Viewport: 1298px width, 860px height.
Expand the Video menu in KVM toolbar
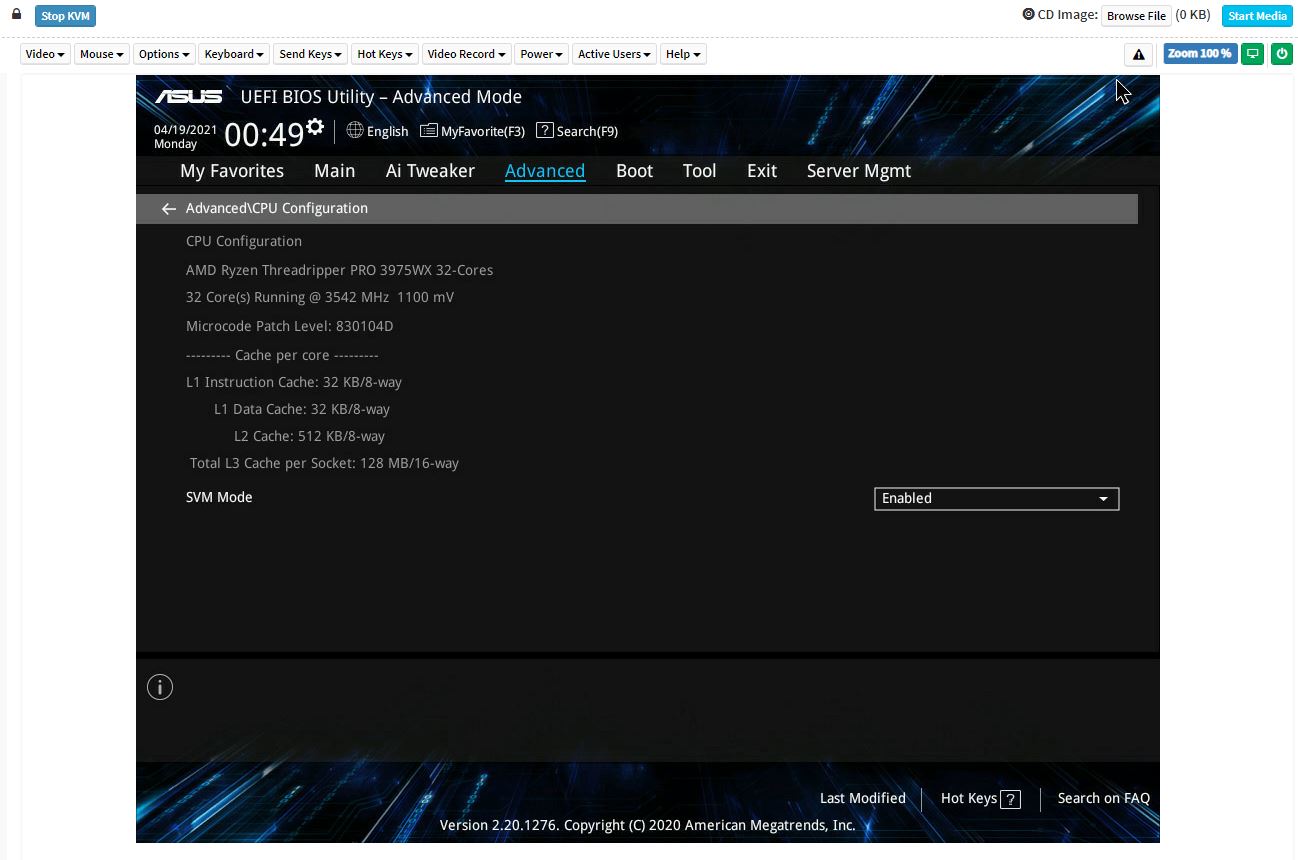click(45, 54)
